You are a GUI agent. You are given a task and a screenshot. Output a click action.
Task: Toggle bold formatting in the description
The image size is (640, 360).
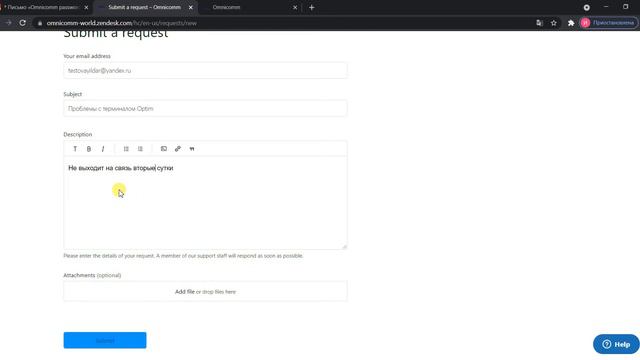pos(89,149)
